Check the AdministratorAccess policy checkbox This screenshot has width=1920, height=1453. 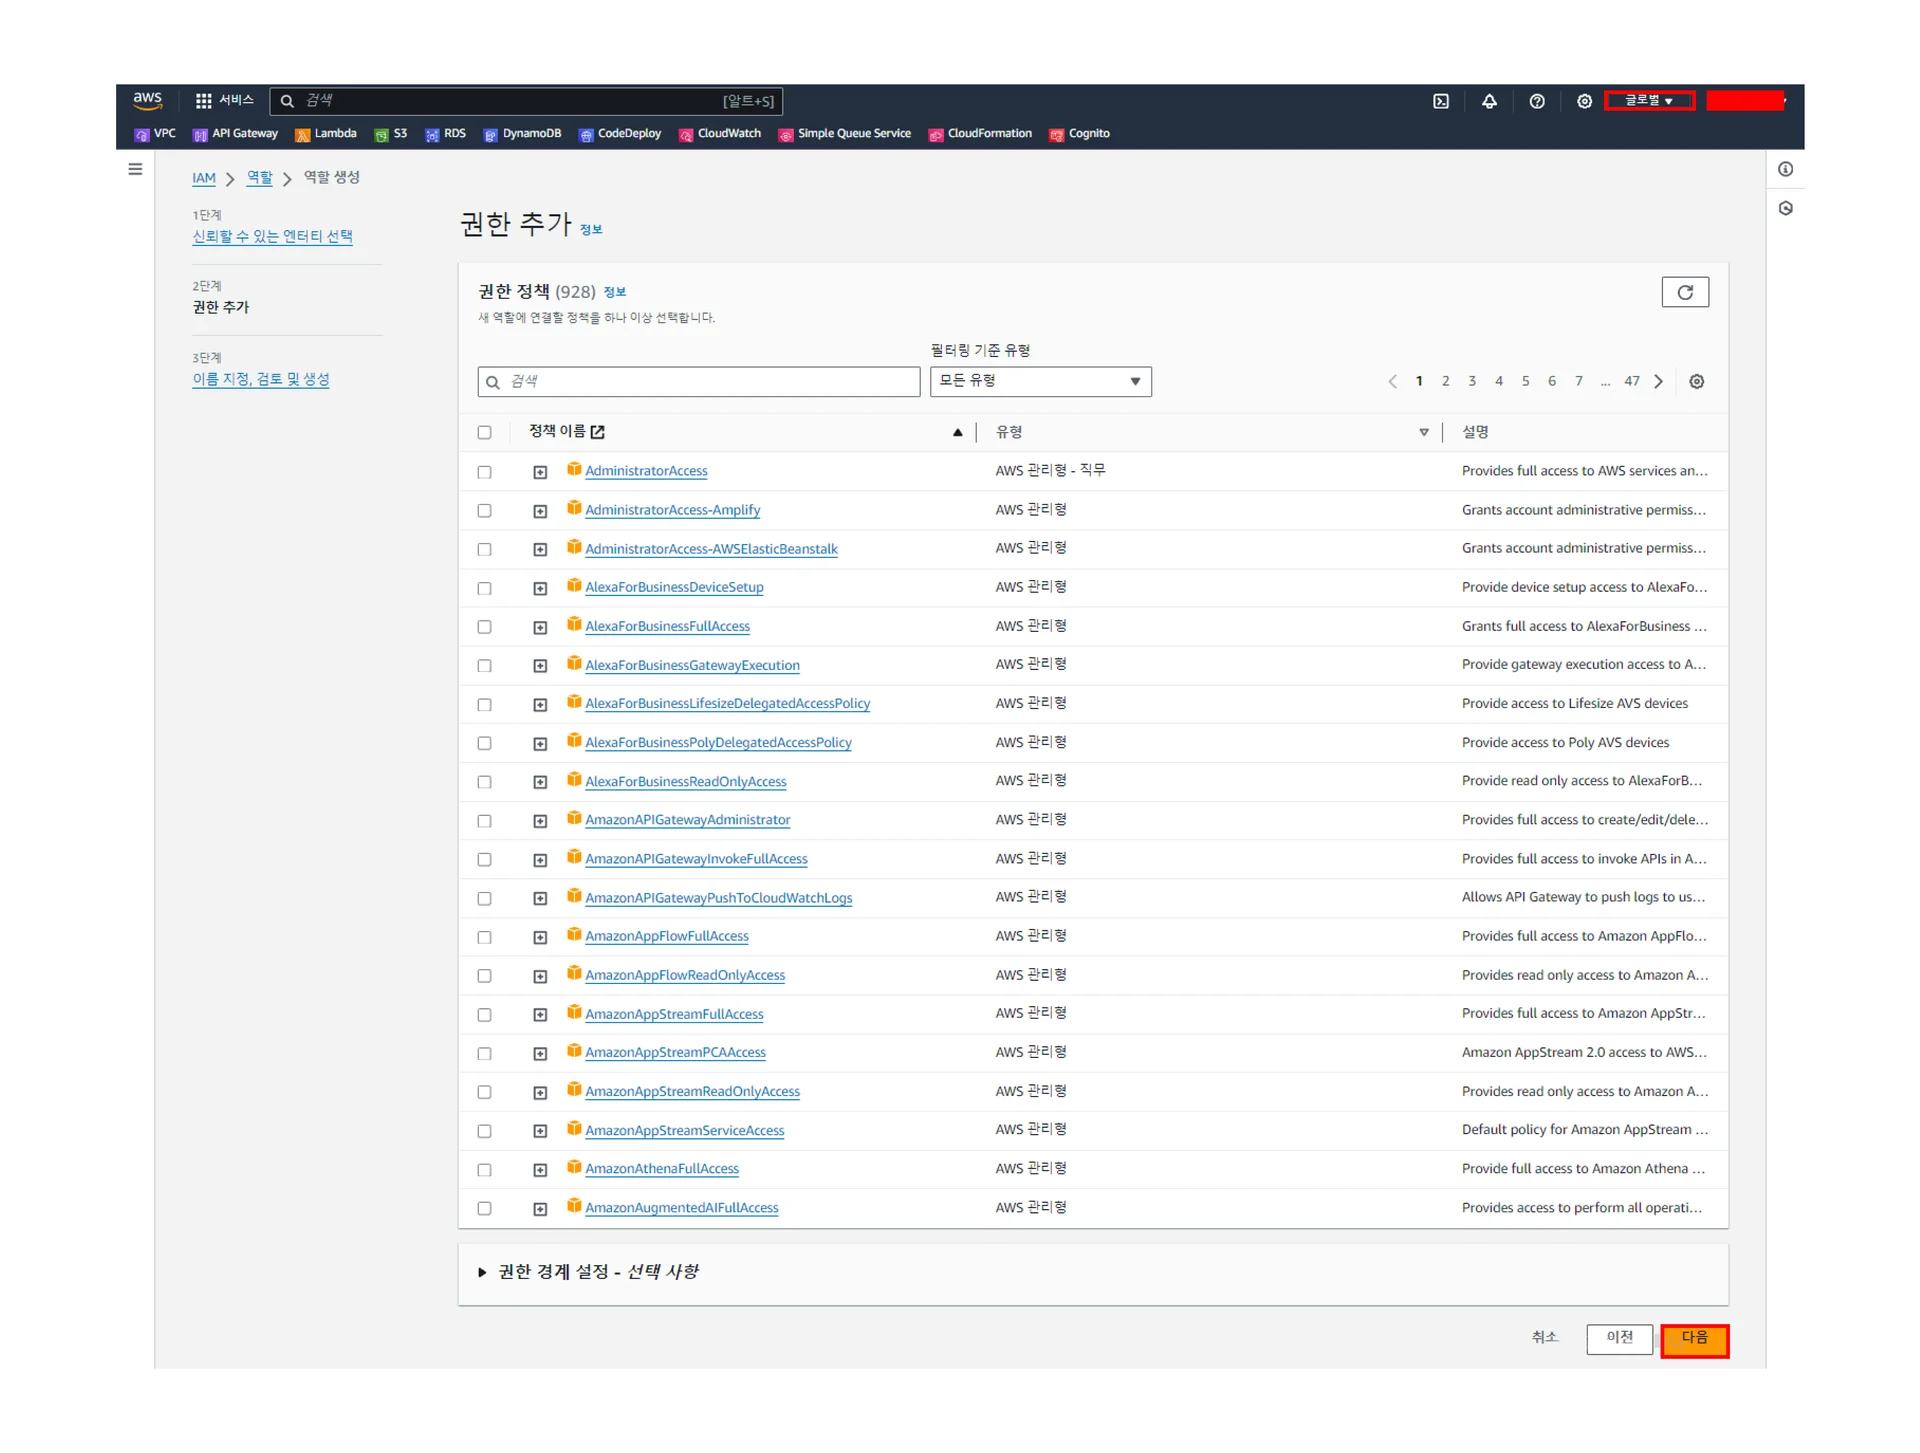pyautogui.click(x=485, y=472)
